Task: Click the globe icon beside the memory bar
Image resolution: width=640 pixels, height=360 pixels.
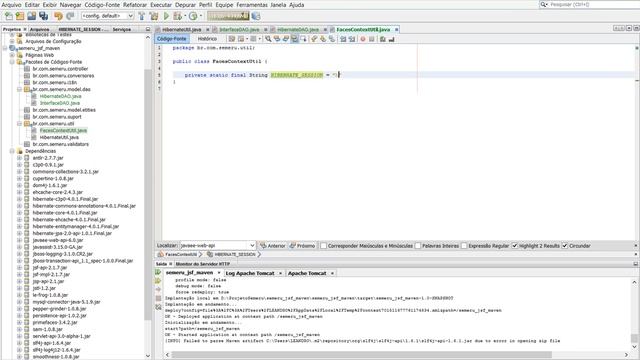Action: pyautogui.click(x=256, y=16)
